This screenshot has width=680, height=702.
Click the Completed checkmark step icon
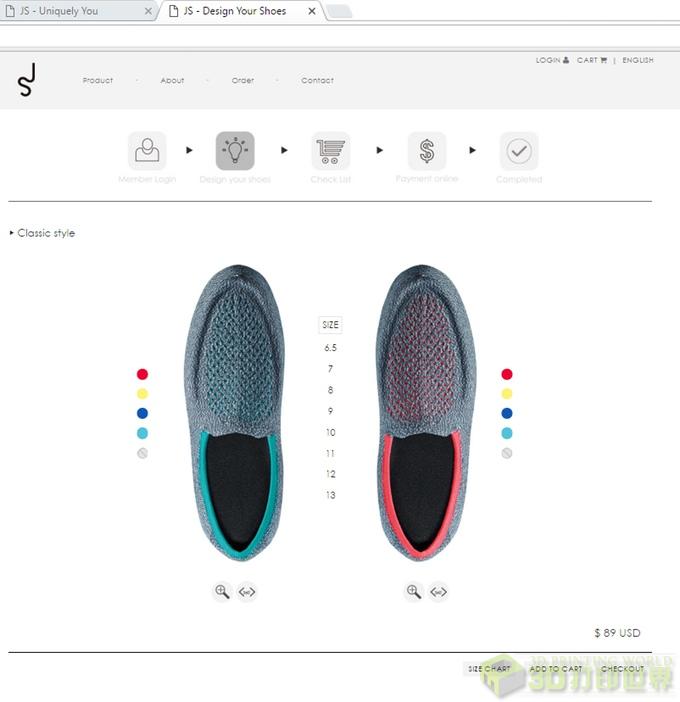click(x=519, y=151)
